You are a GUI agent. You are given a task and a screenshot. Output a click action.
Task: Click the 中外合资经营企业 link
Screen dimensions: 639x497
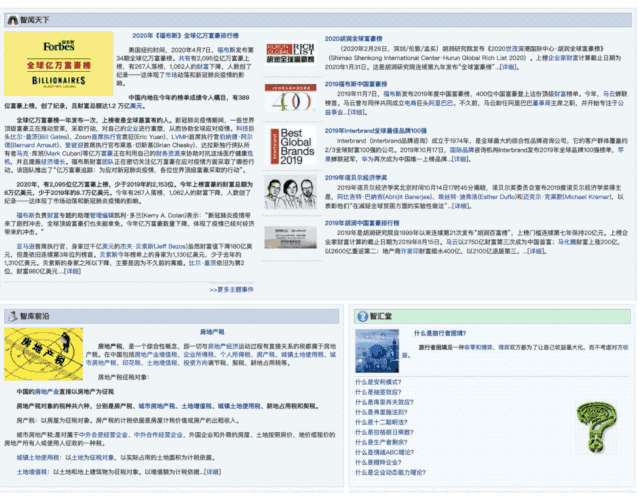pyautogui.click(x=104, y=435)
